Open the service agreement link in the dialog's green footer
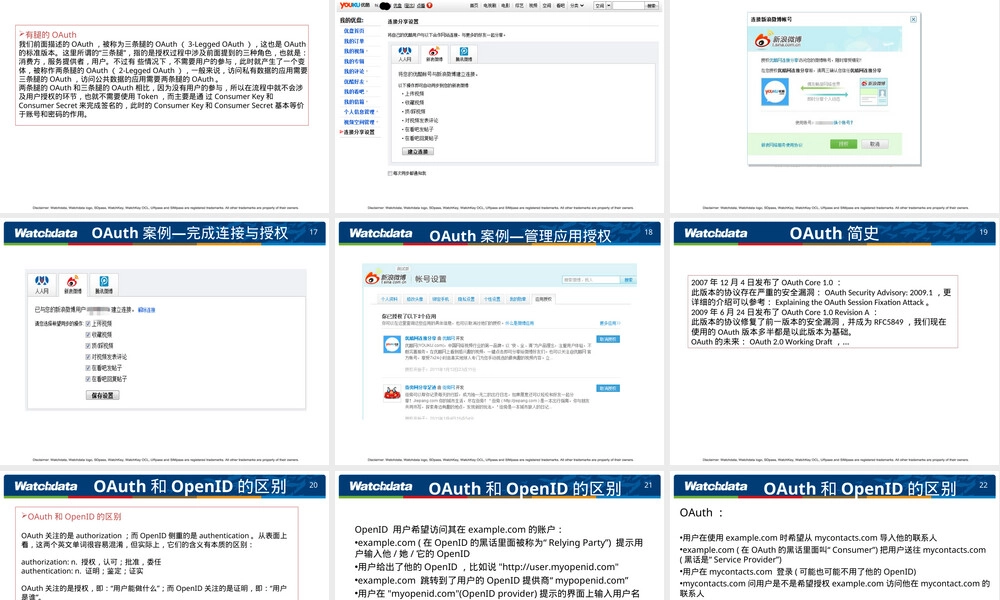 click(782, 145)
